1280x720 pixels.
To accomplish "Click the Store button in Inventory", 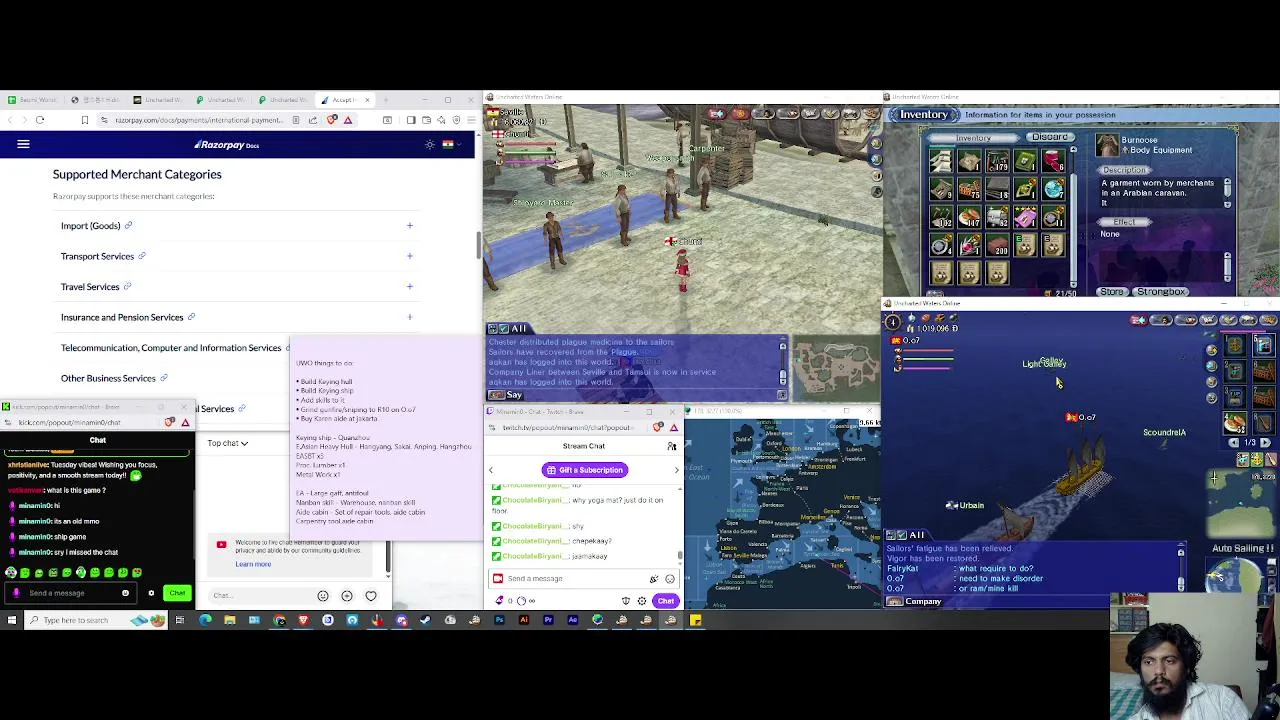I will coord(1112,292).
